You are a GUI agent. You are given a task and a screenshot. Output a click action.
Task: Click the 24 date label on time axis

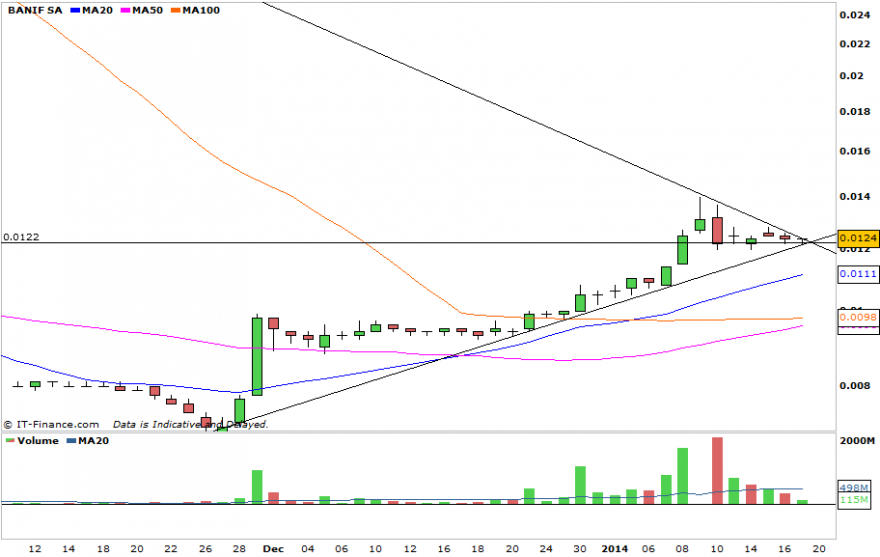[546, 549]
